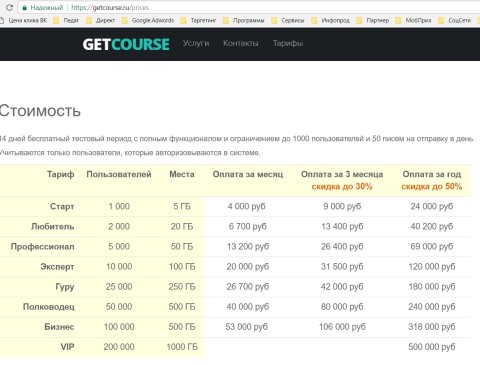This screenshot has width=480, height=365.
Task: Open the СоцСети bookmark folder
Action: tap(455, 20)
